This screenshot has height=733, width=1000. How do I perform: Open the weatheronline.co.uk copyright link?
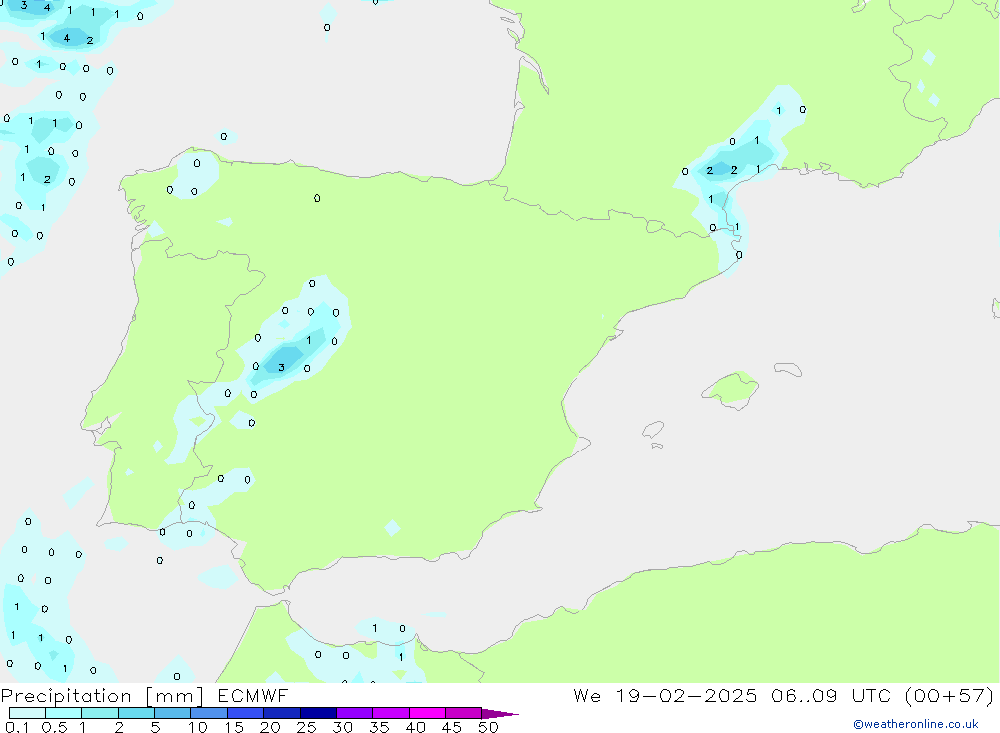pos(915,724)
